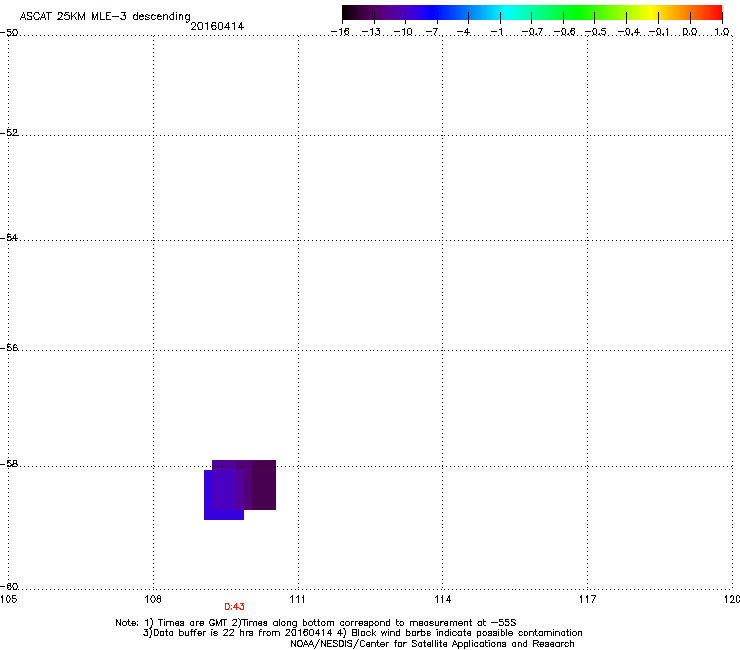Click the NOAA/NESDIS credit line
The height and width of the screenshot is (650, 740).
pos(432,644)
